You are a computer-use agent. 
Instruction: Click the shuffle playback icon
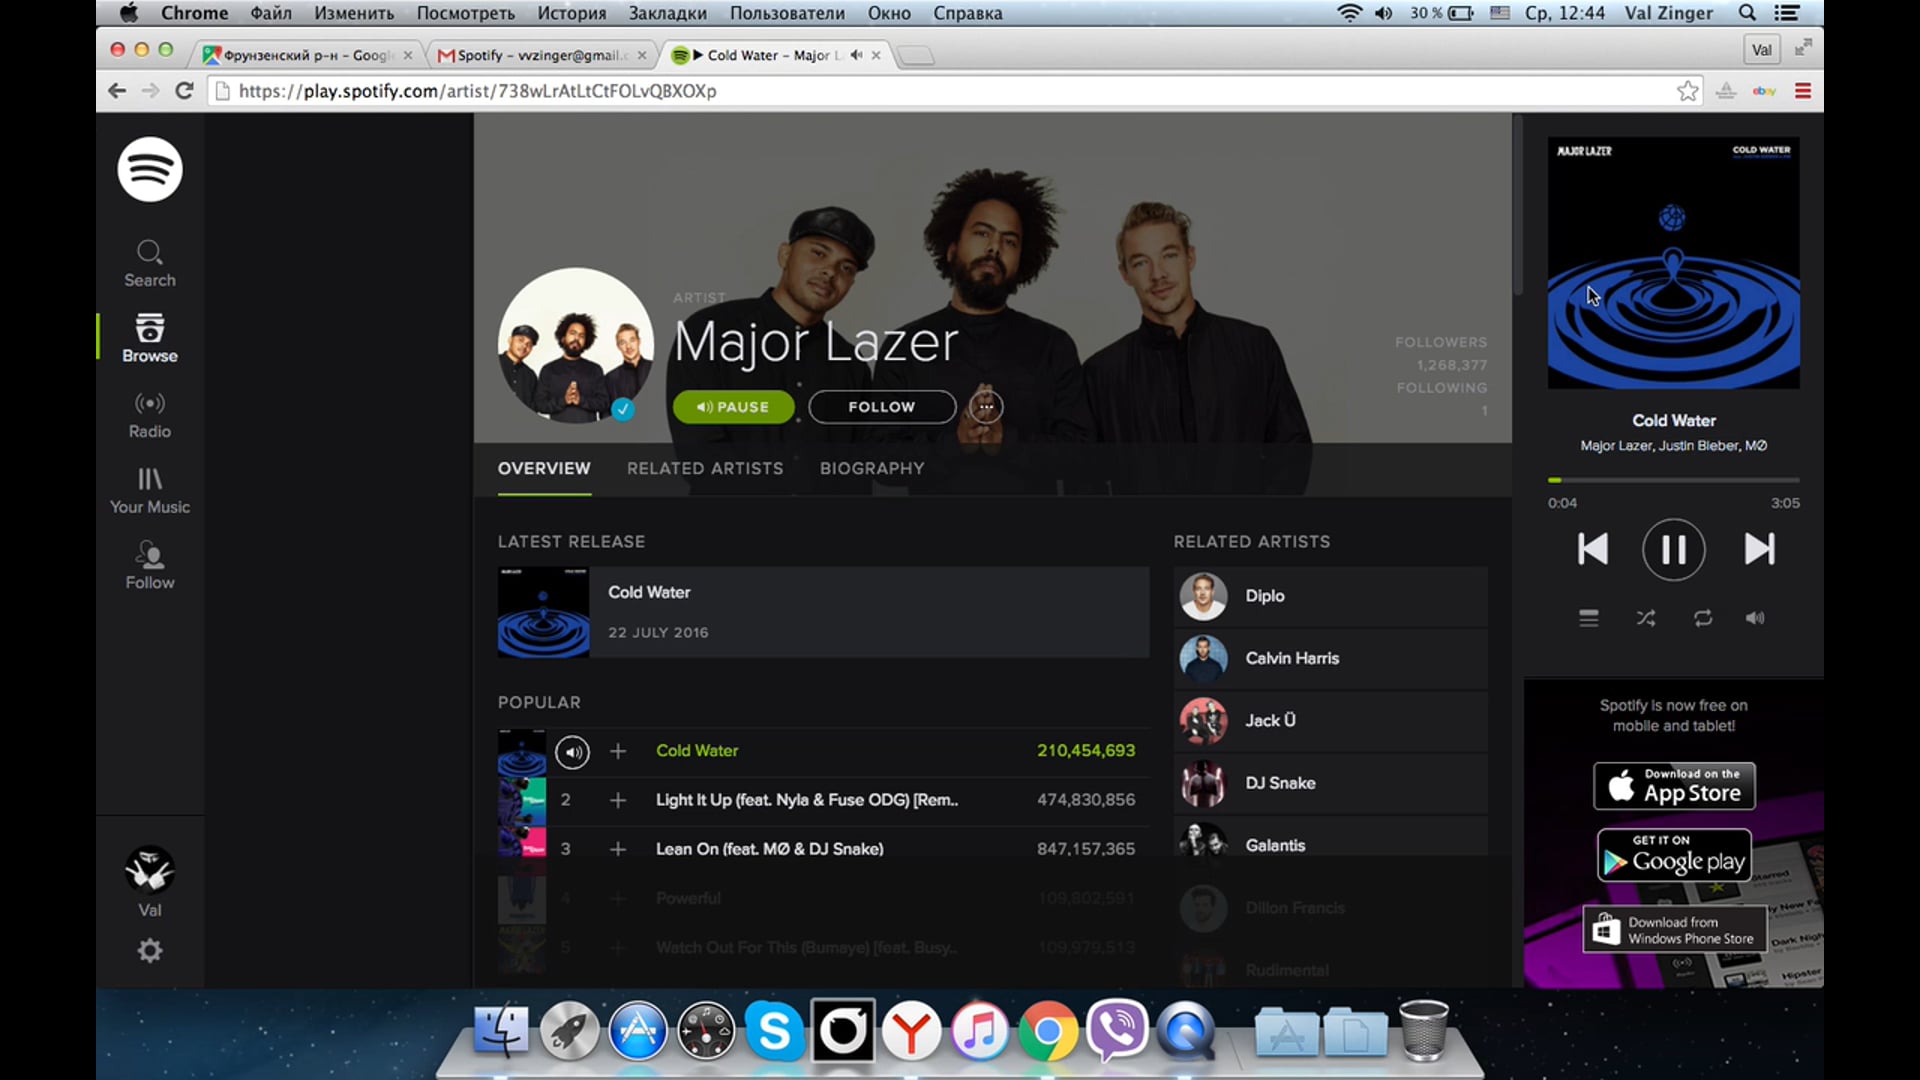coord(1646,618)
